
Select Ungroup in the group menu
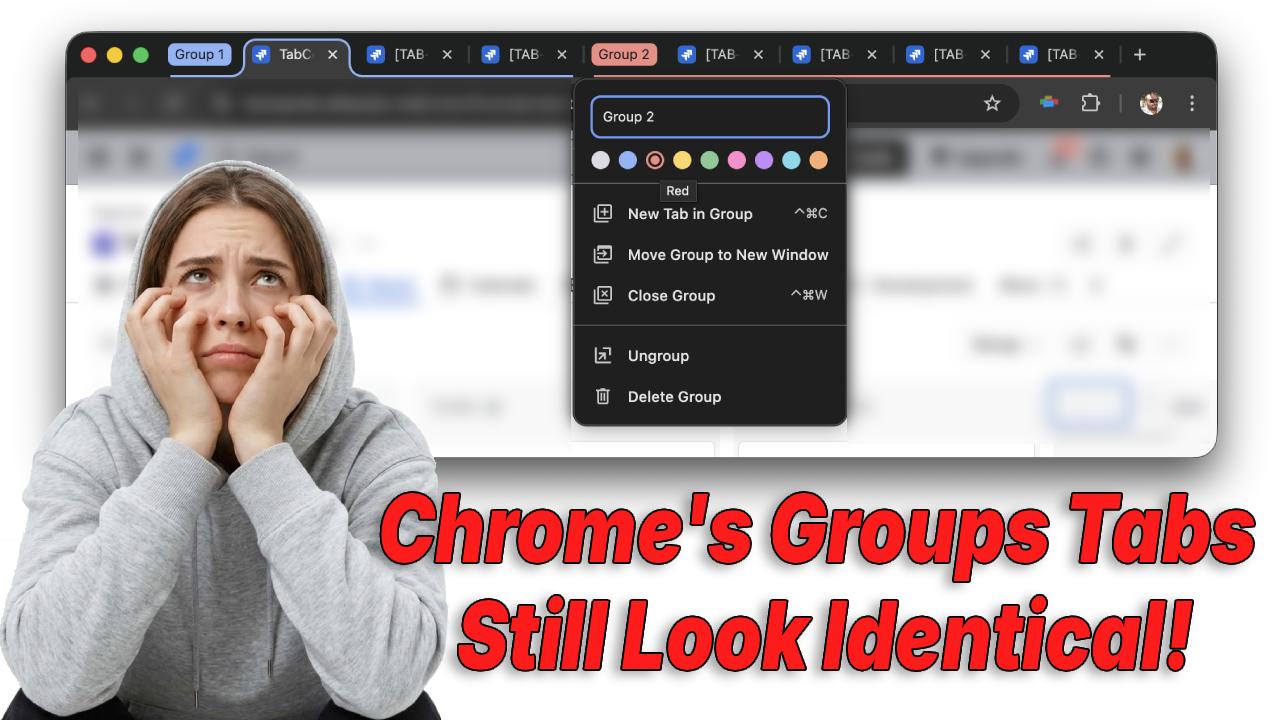point(710,355)
